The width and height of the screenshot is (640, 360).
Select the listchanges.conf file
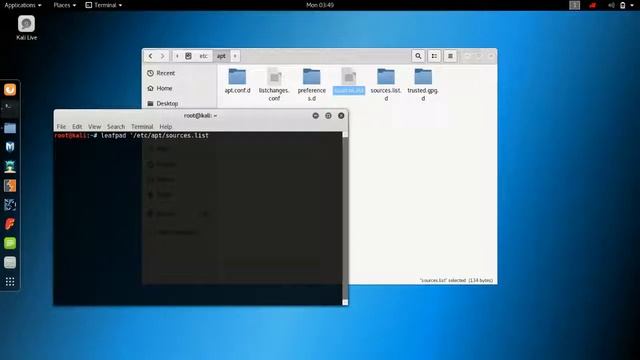point(274,84)
